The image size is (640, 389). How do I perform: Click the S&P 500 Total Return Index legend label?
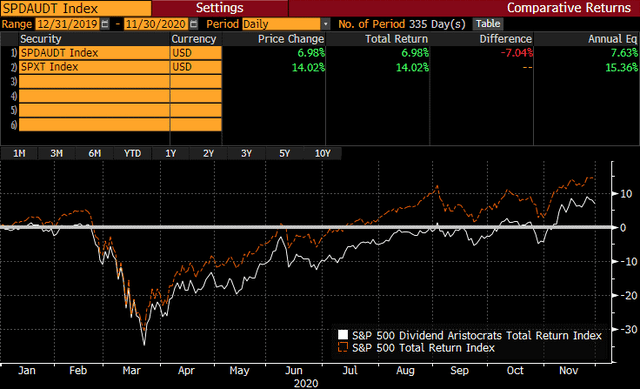point(423,348)
